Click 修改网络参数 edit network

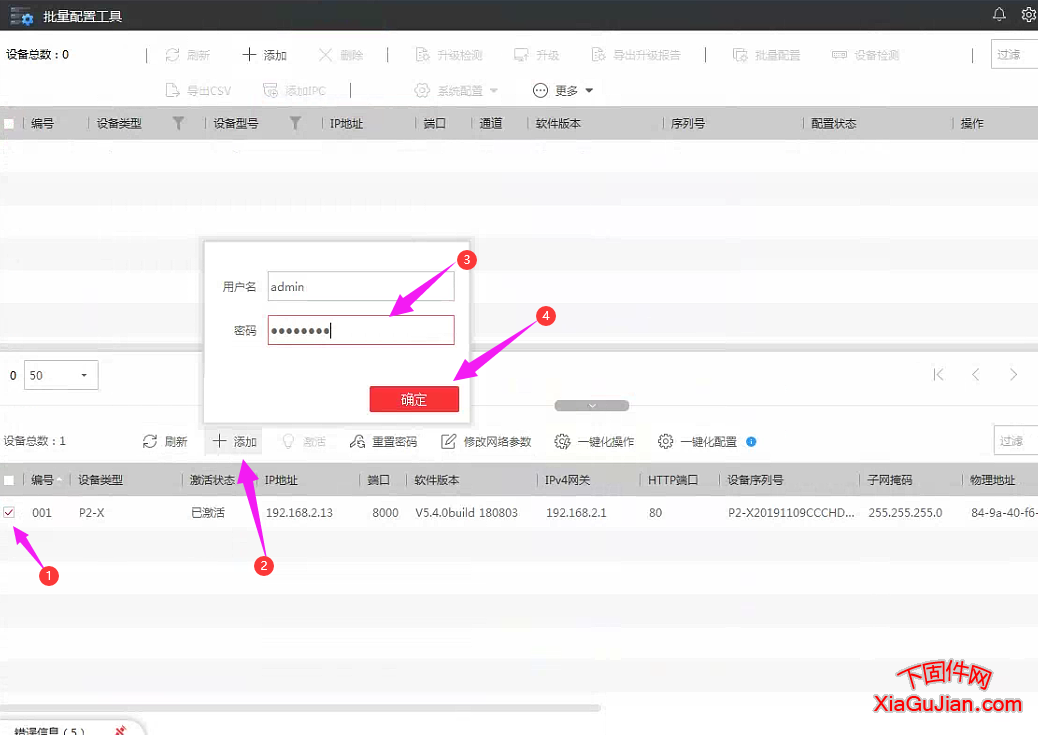(x=487, y=442)
